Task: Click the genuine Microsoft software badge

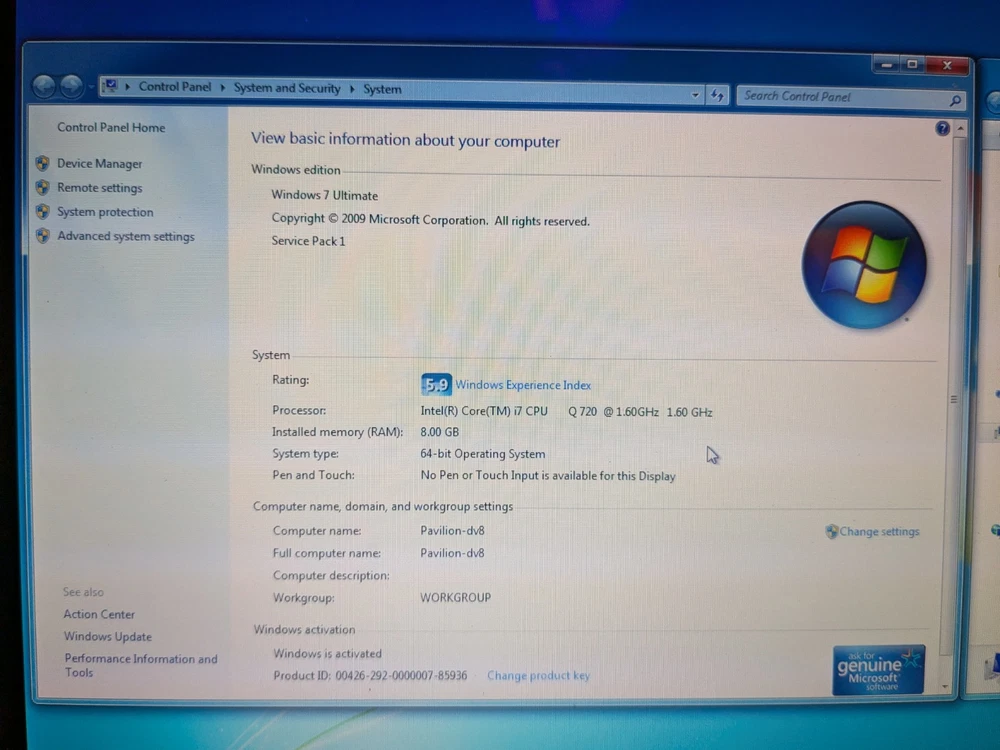Action: pos(878,669)
